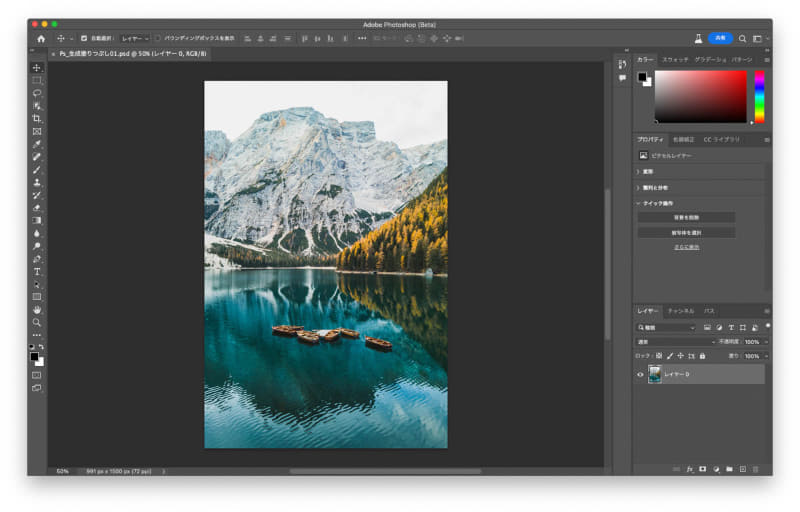Open the レイヤー auto-select dropdown in options bar

point(134,38)
